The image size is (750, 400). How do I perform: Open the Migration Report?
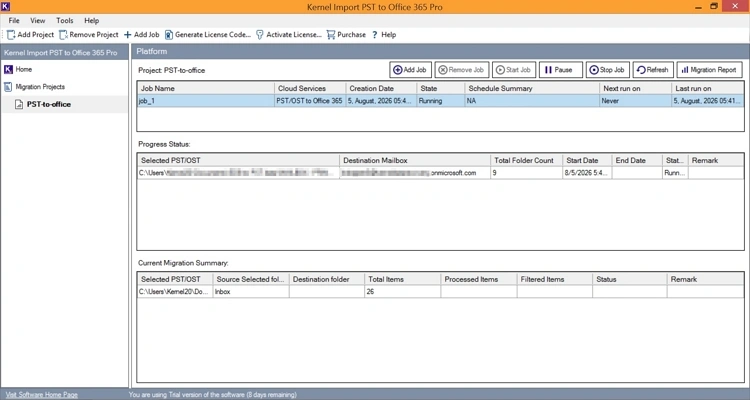[x=709, y=70]
